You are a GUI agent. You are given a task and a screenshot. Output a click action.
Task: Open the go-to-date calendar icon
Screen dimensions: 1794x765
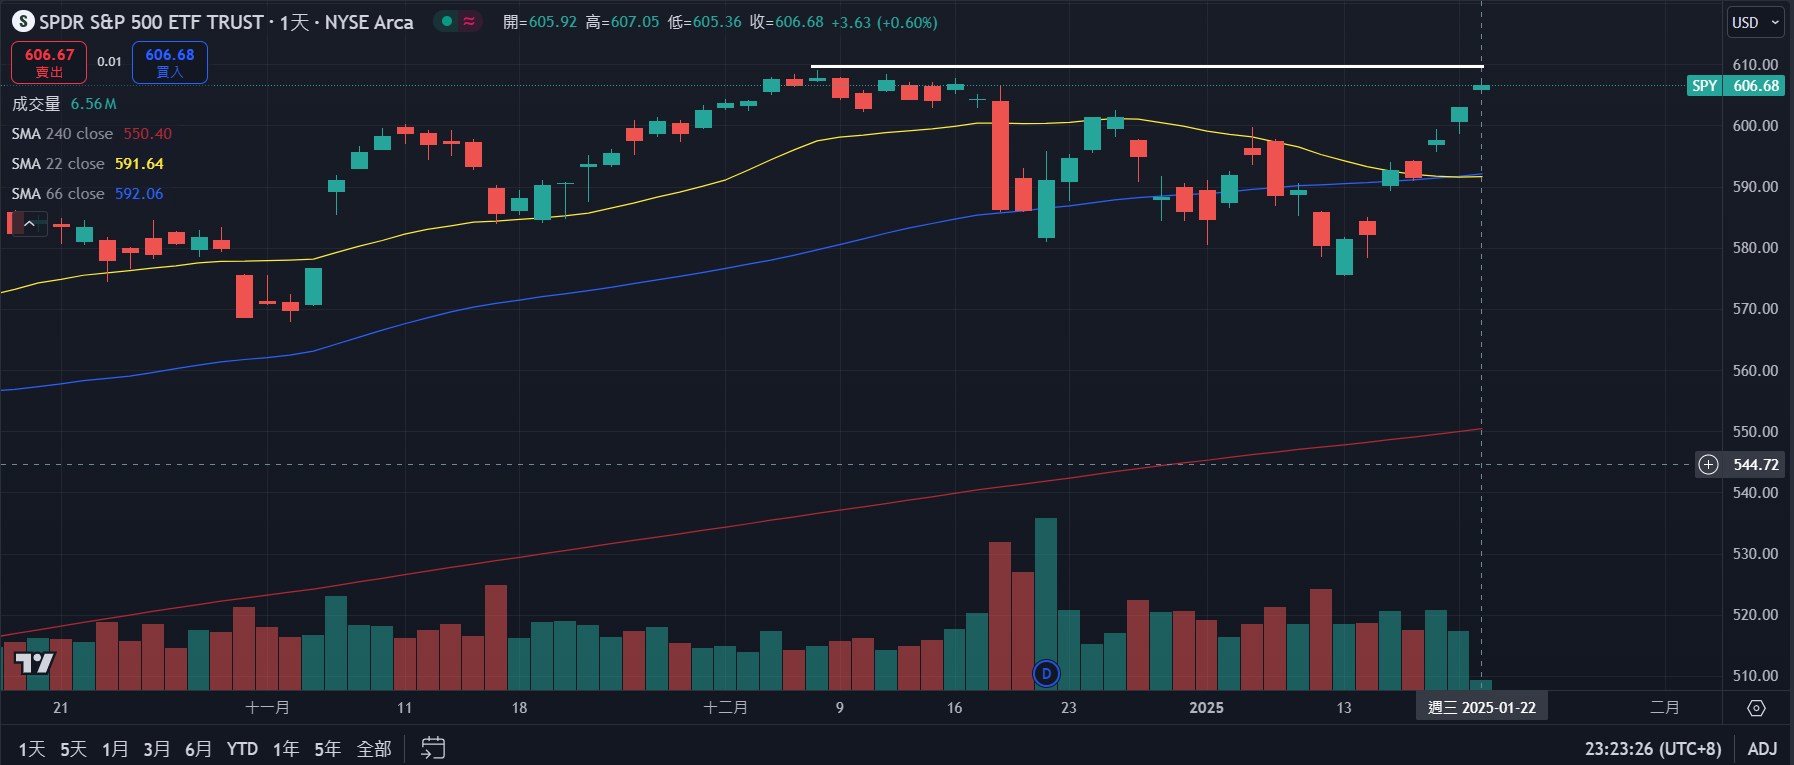tap(433, 748)
